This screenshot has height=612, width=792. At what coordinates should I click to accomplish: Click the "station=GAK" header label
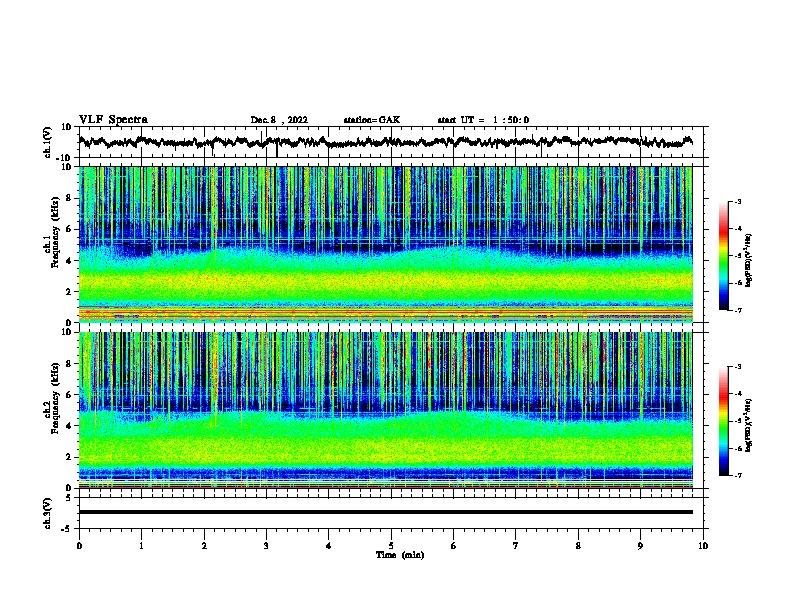click(x=372, y=120)
